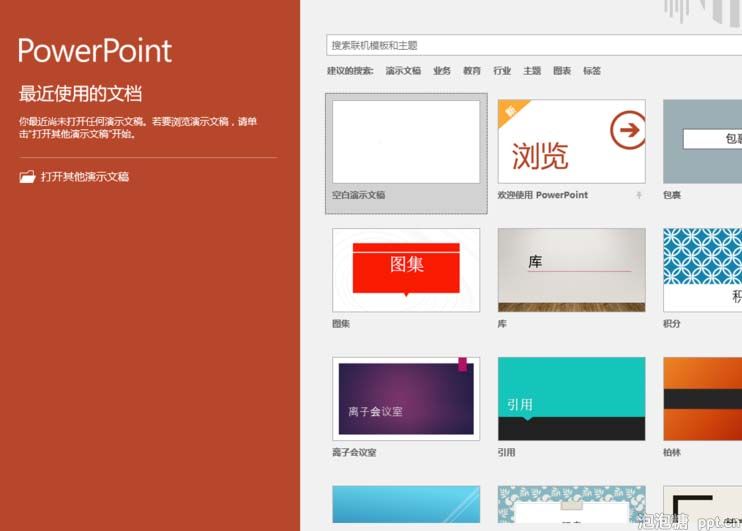Search suggested term 图表
The width and height of the screenshot is (742, 531).
pyautogui.click(x=562, y=71)
